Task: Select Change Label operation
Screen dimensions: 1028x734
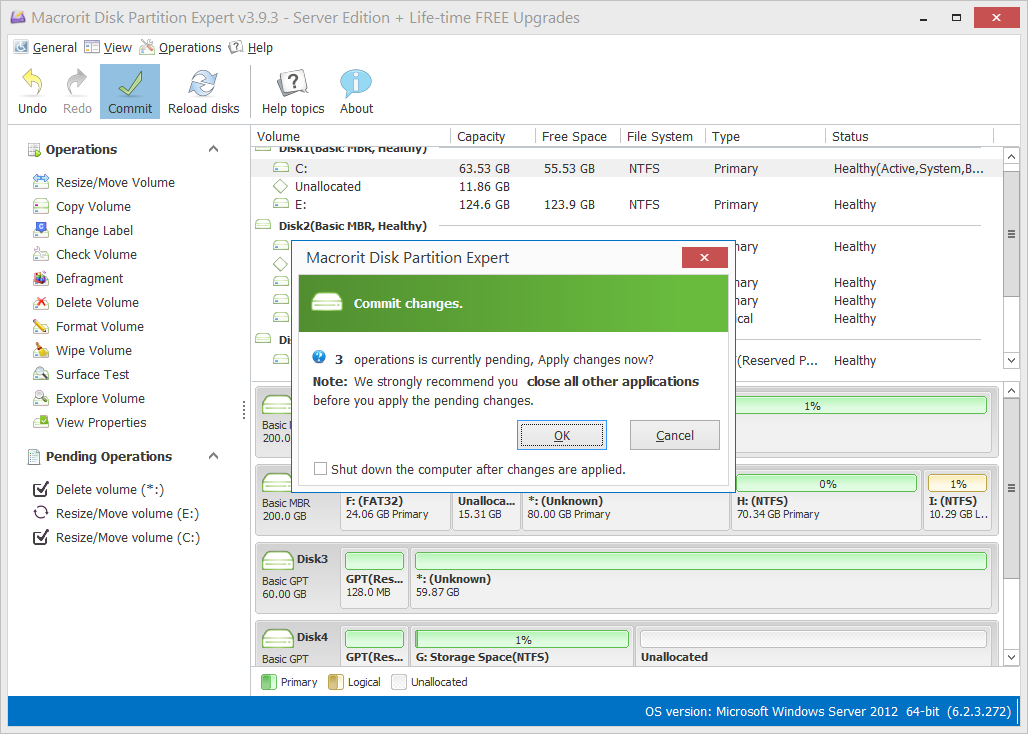Action: coord(83,231)
